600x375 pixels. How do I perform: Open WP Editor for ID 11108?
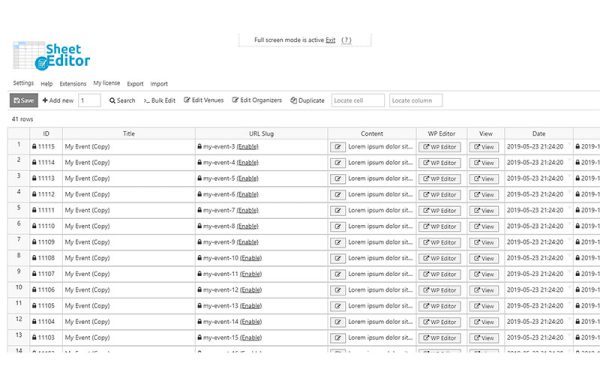[x=440, y=258]
